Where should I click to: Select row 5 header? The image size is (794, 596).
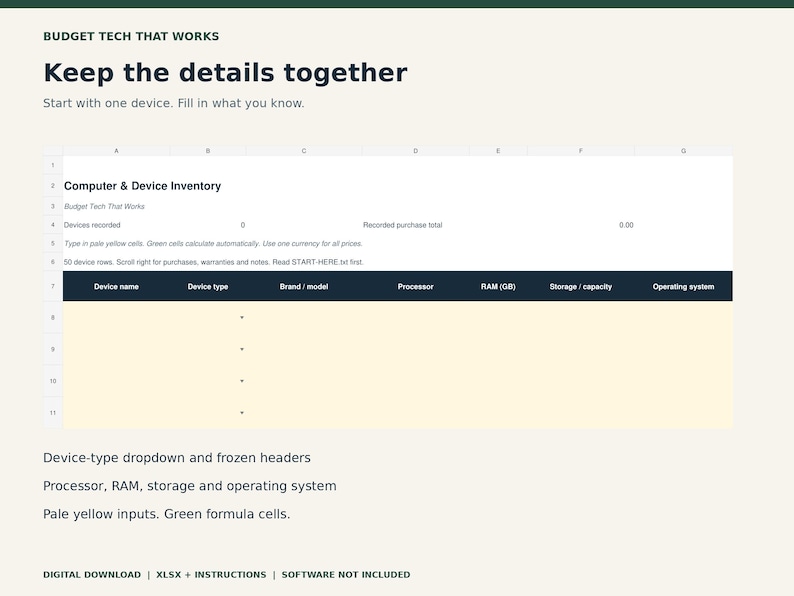pos(53,244)
